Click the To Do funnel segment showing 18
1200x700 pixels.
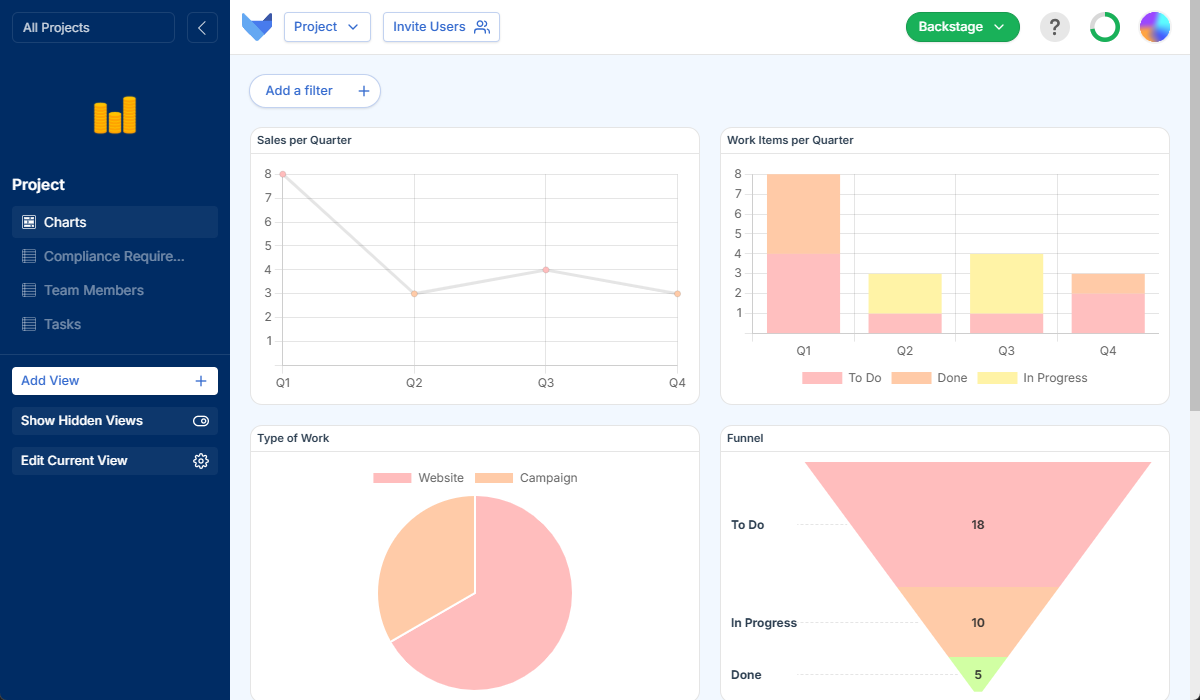[x=977, y=525]
